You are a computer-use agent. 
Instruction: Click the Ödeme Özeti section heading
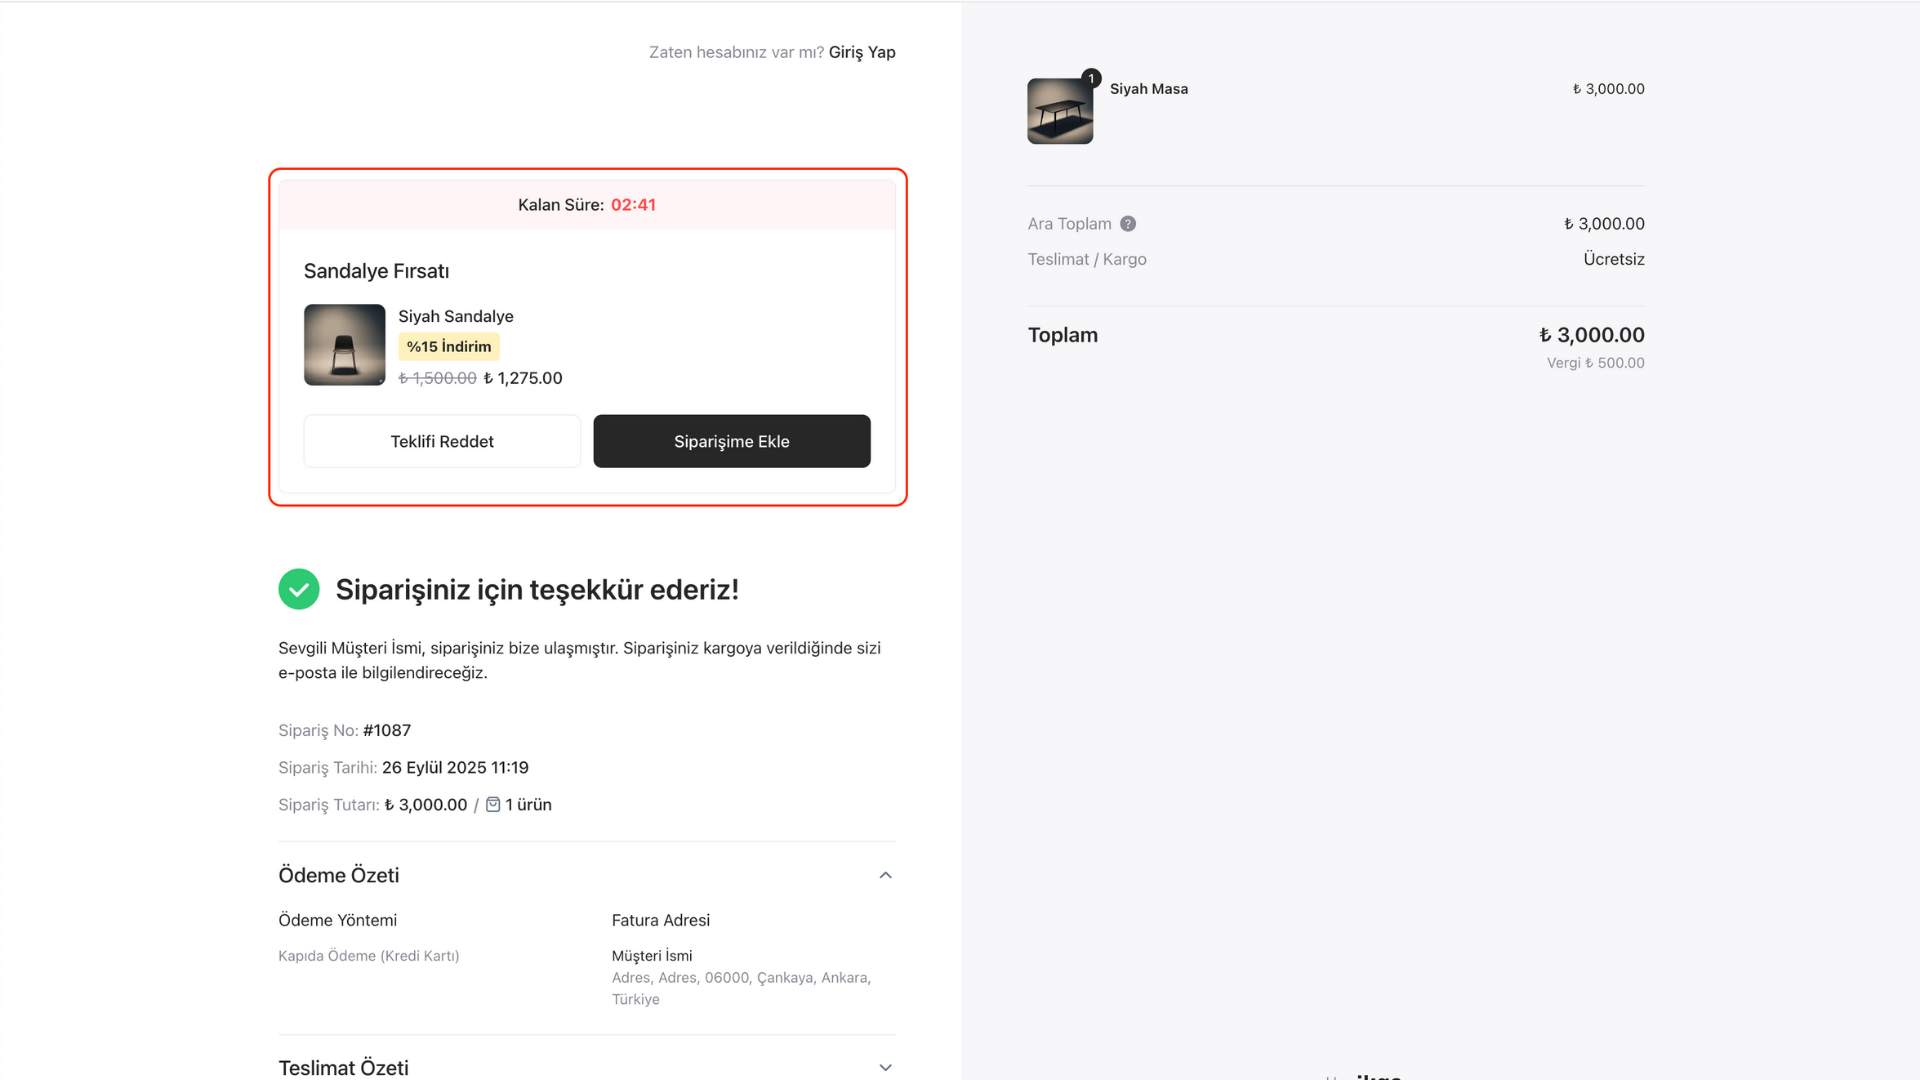(338, 875)
